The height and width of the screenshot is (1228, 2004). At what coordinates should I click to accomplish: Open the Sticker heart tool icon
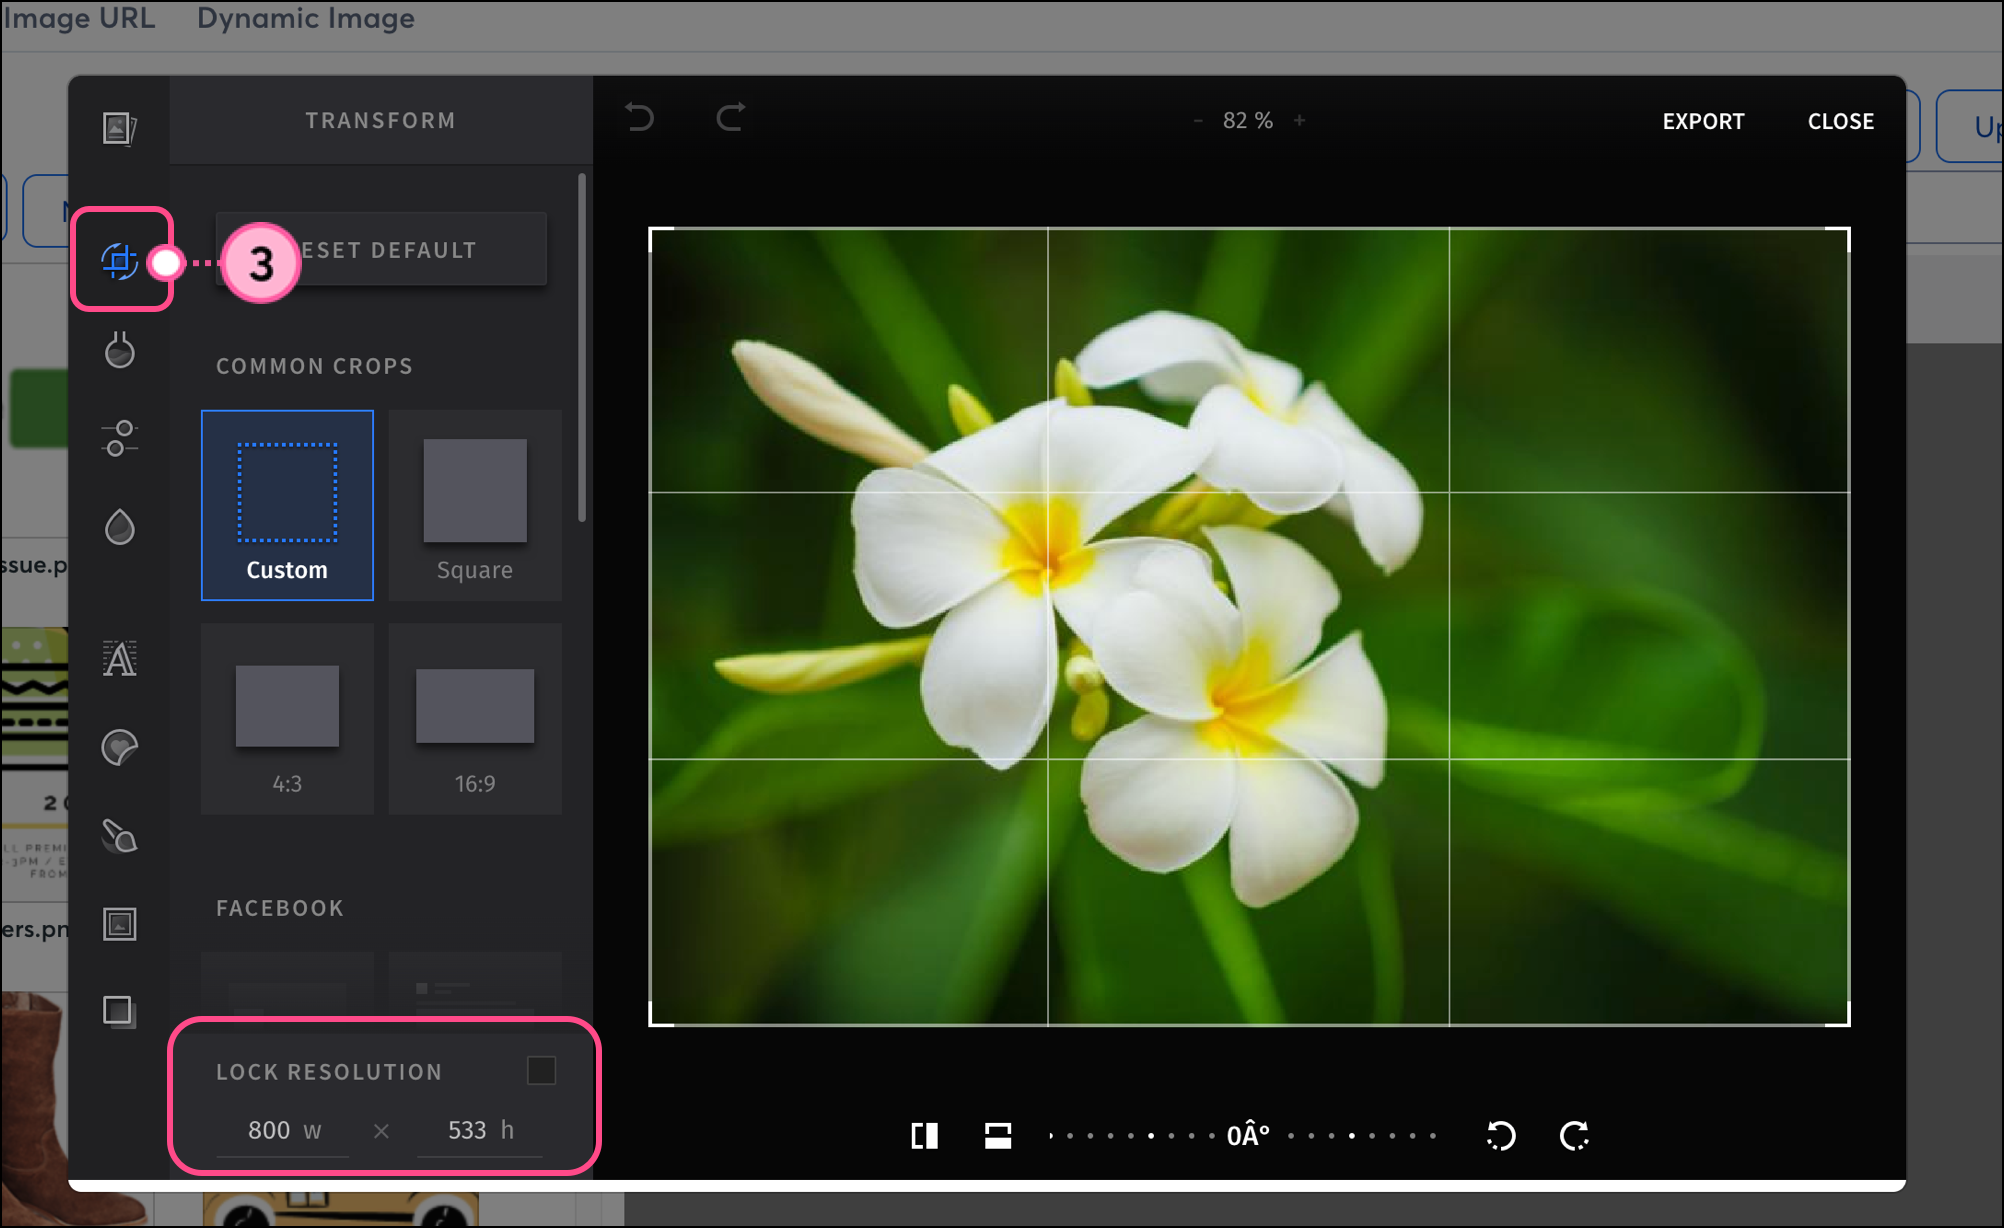tap(120, 747)
